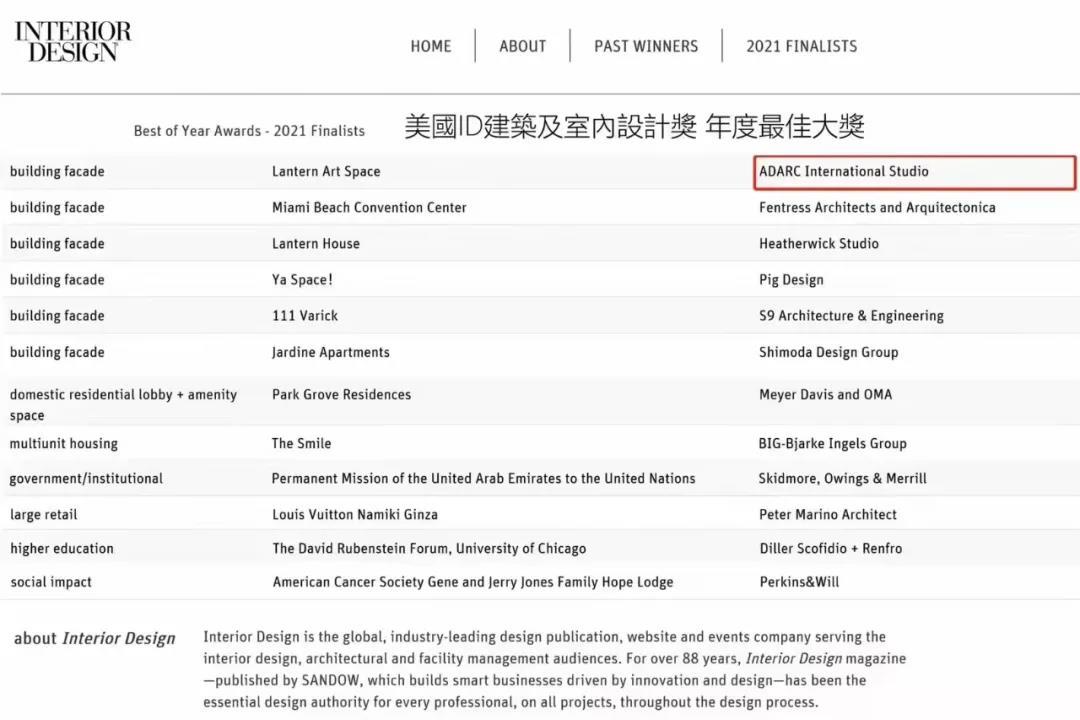Click Perkins&Will firm name
The image size is (1080, 720).
799,582
